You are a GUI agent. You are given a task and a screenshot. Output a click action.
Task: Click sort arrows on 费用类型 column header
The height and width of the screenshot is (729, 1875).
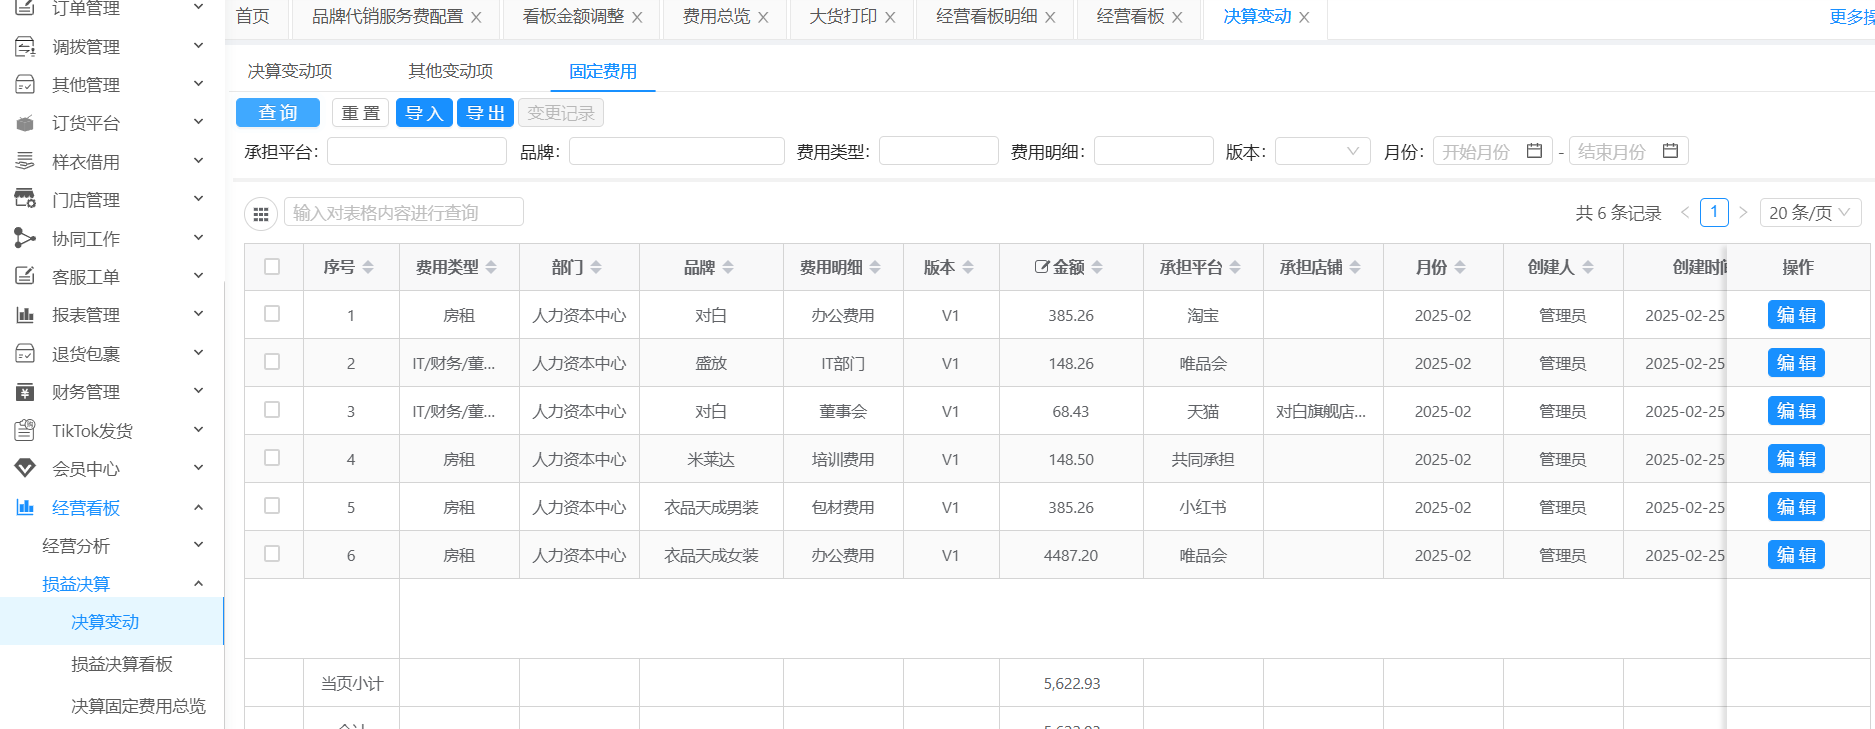tap(491, 267)
